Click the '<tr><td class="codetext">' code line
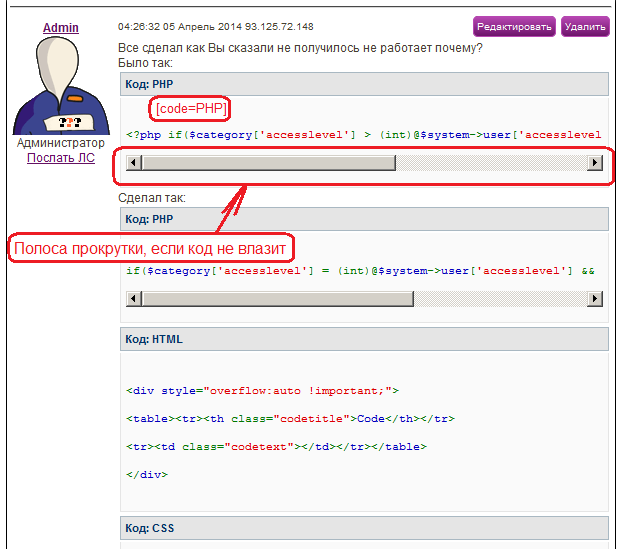627x549 pixels. (276, 447)
